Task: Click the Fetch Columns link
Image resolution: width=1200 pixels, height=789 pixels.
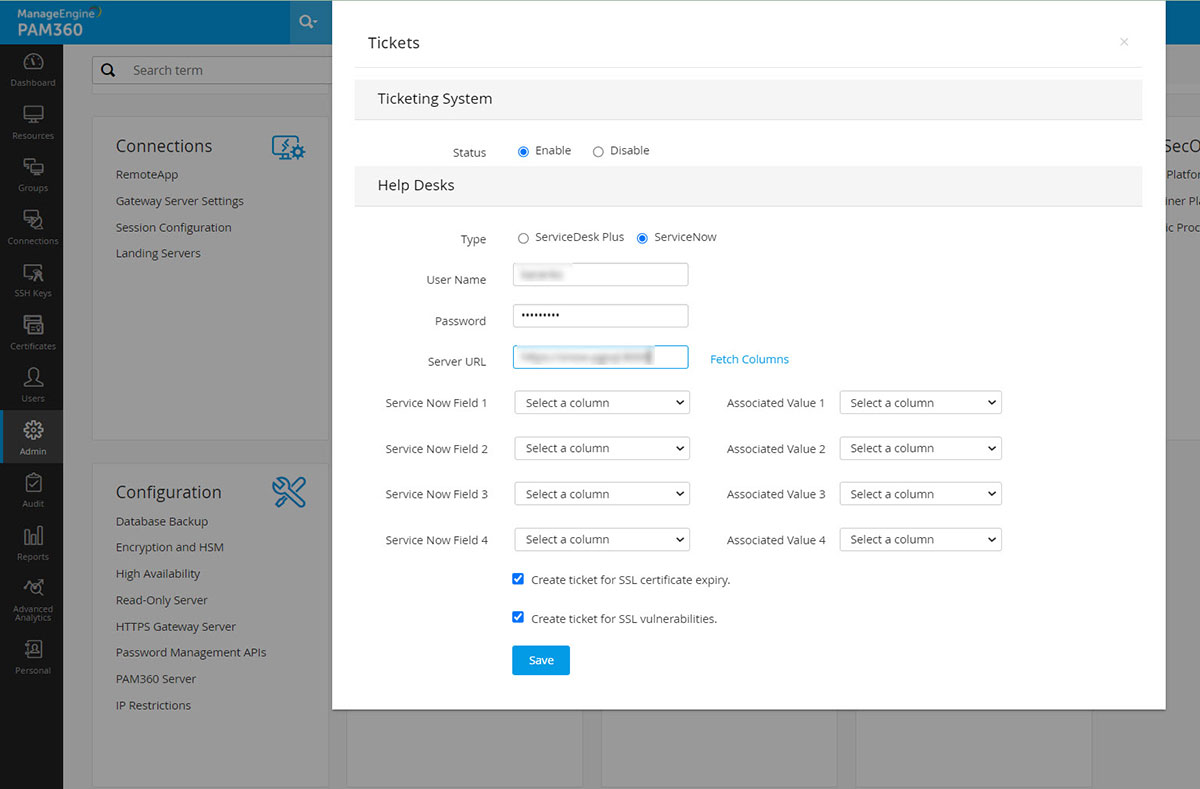Action: tap(749, 359)
